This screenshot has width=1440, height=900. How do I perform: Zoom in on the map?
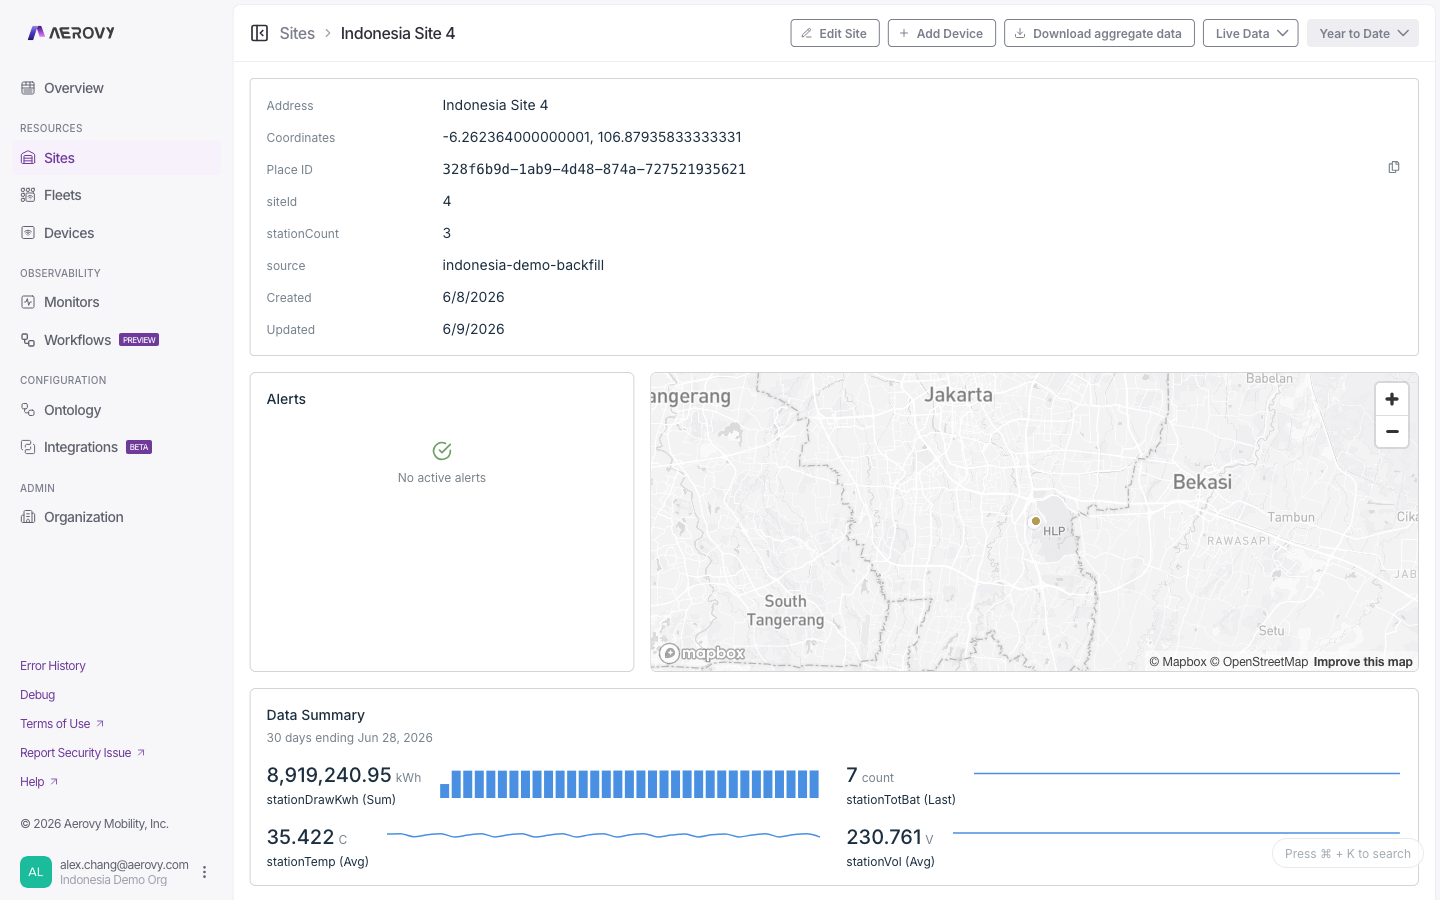click(1392, 399)
